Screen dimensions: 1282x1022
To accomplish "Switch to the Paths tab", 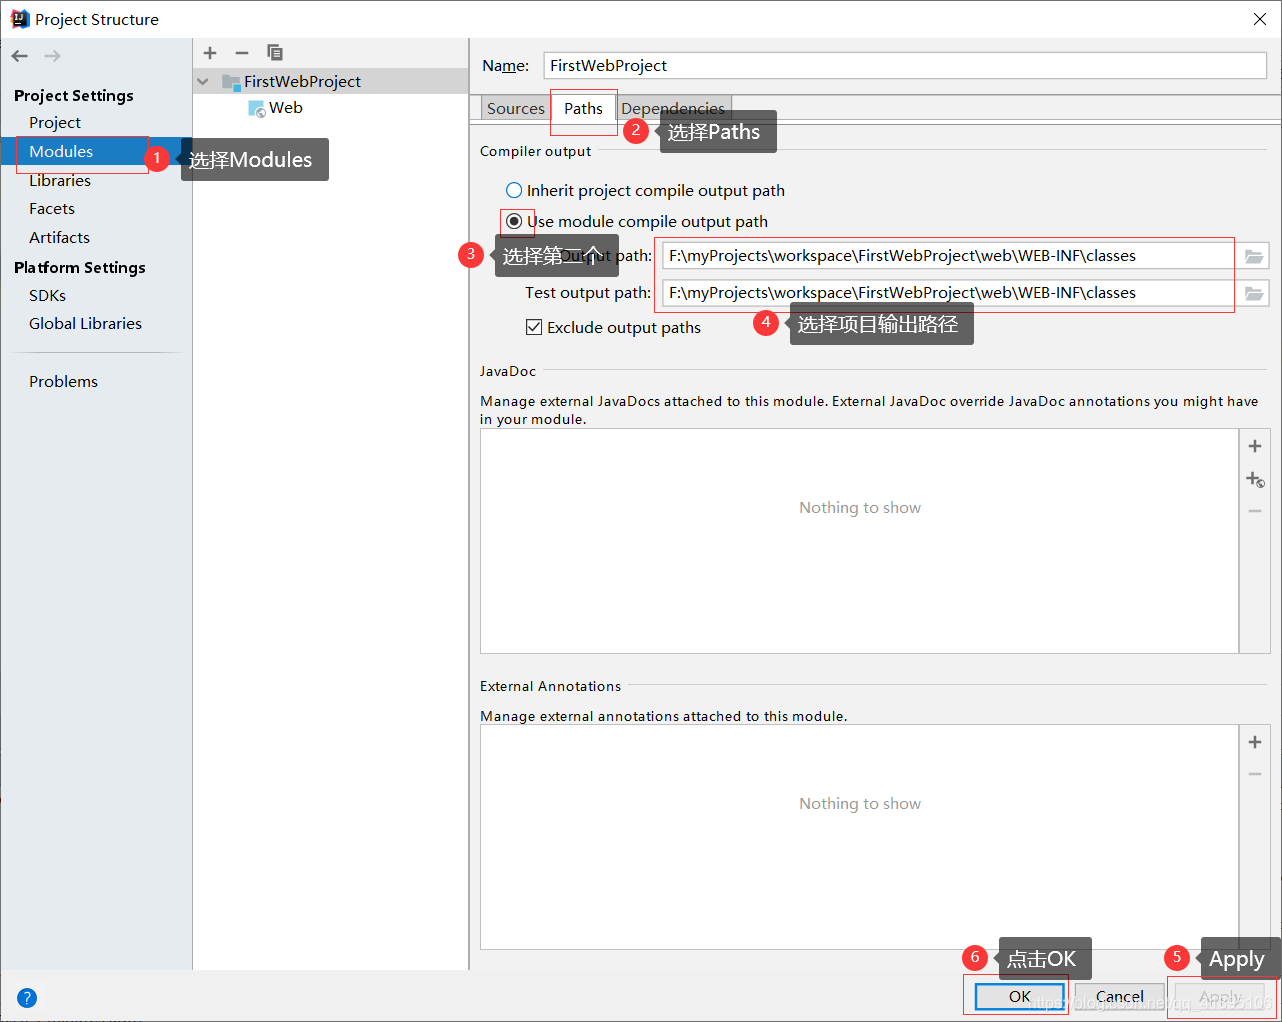I will [583, 108].
